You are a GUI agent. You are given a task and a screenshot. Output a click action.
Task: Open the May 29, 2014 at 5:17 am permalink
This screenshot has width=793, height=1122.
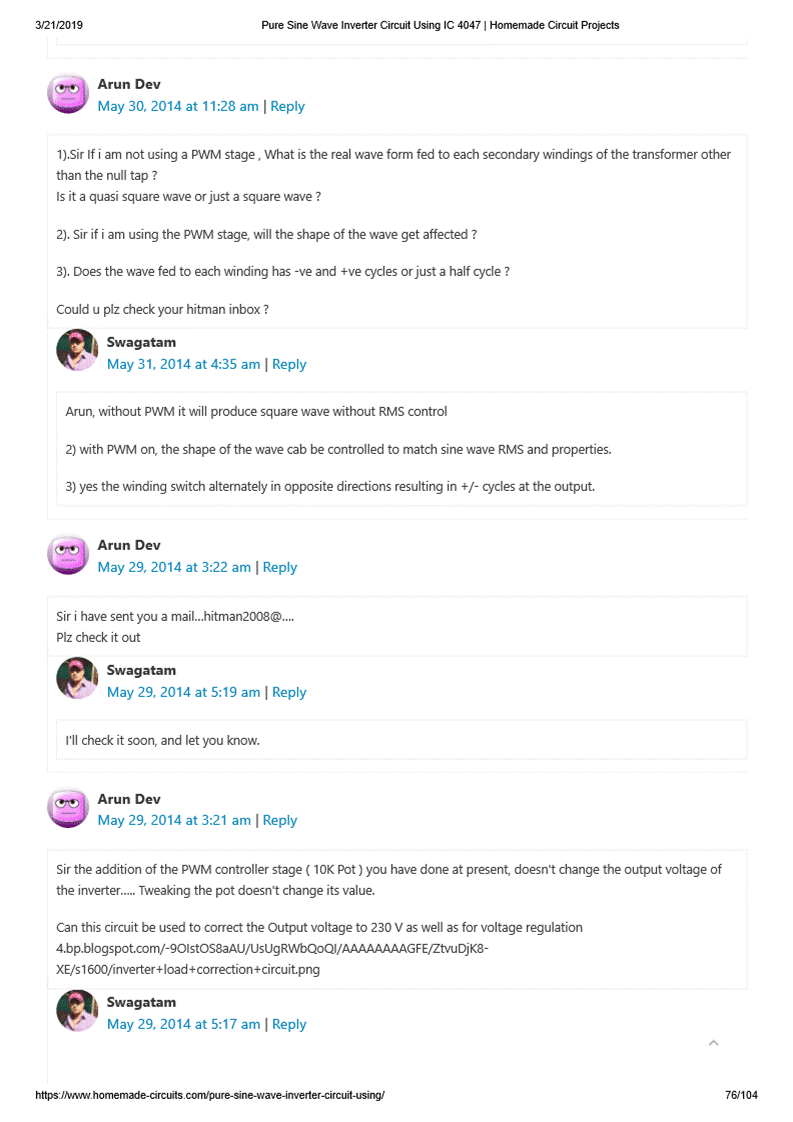183,1024
